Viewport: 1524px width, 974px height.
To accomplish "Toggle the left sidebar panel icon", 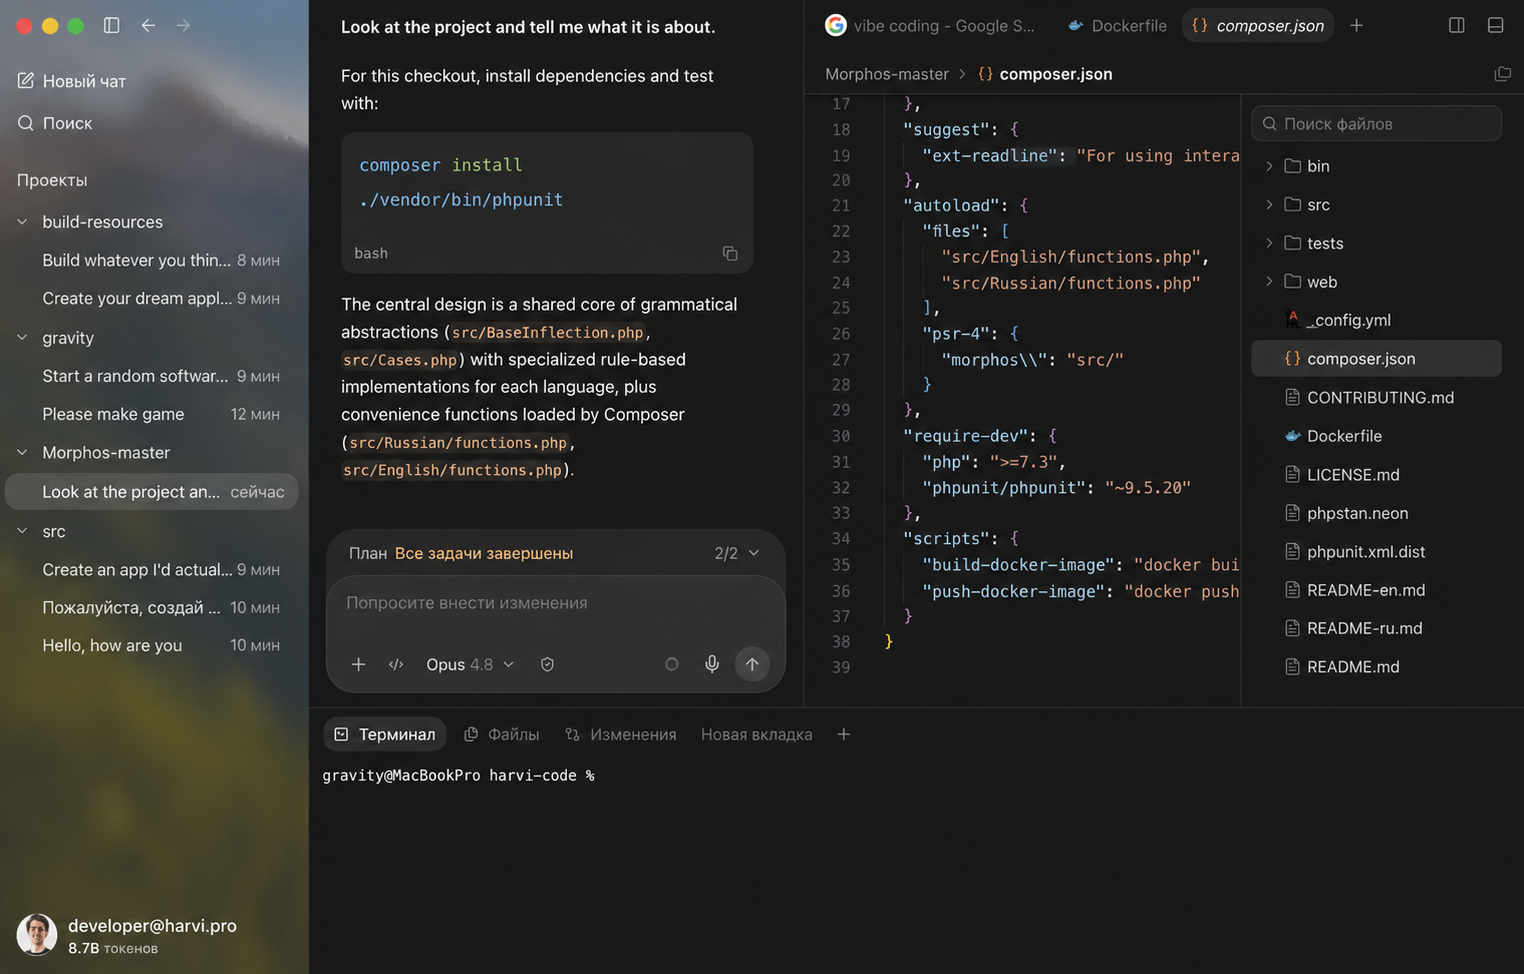I will (112, 25).
